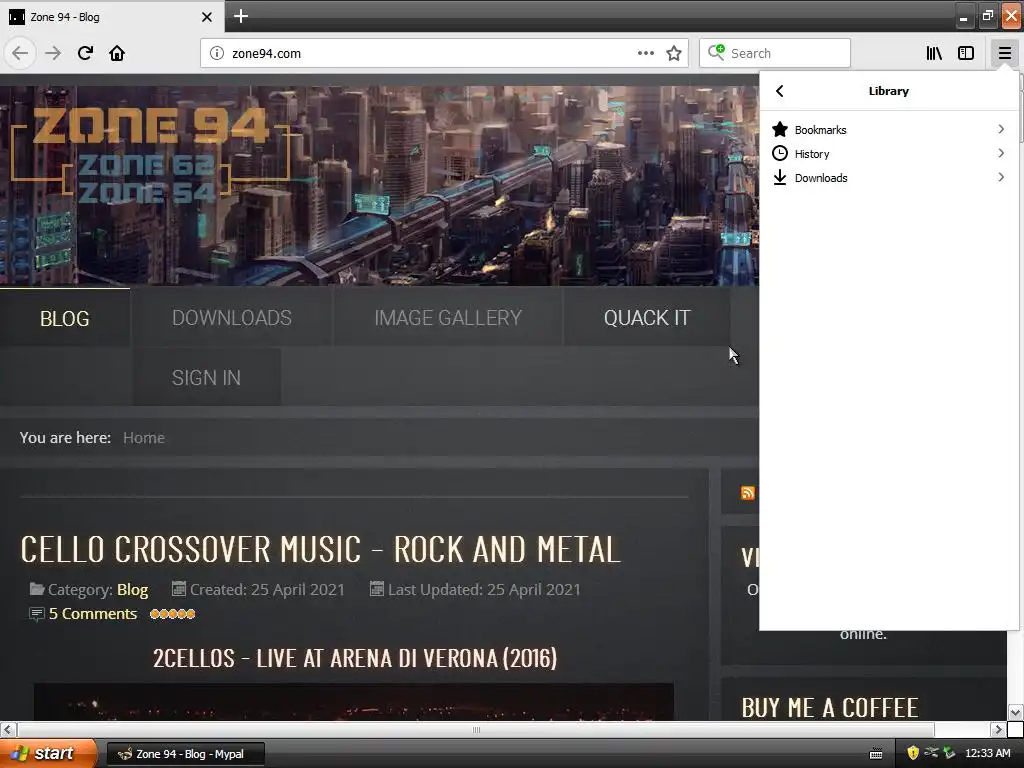Open the SIGN IN navigation item
The height and width of the screenshot is (768, 1024).
[206, 377]
